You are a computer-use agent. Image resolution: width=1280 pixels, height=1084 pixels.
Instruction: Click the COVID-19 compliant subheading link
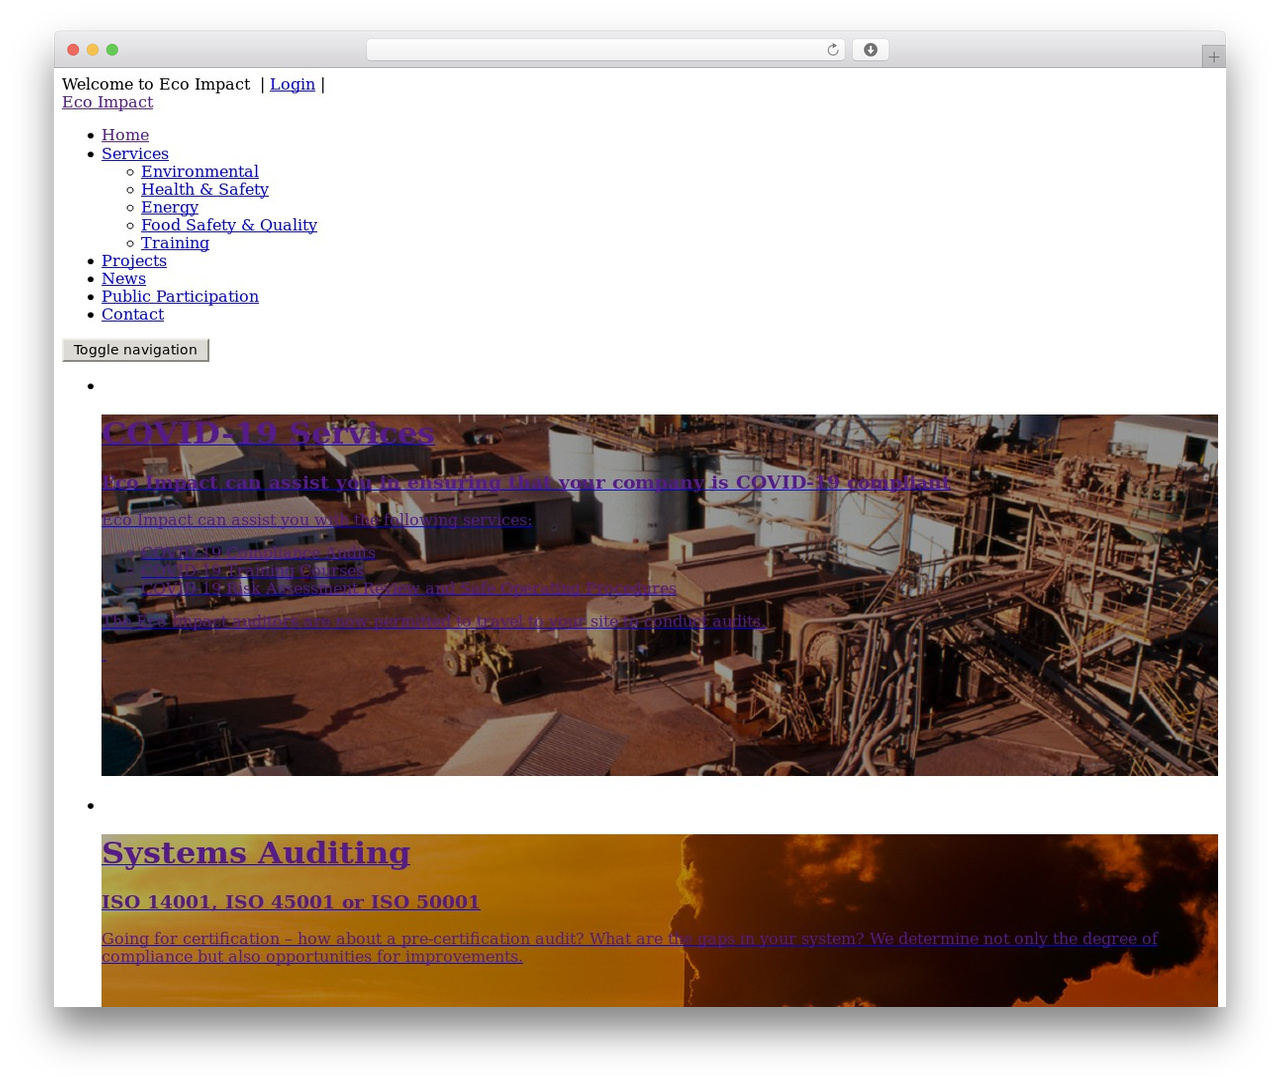click(526, 483)
